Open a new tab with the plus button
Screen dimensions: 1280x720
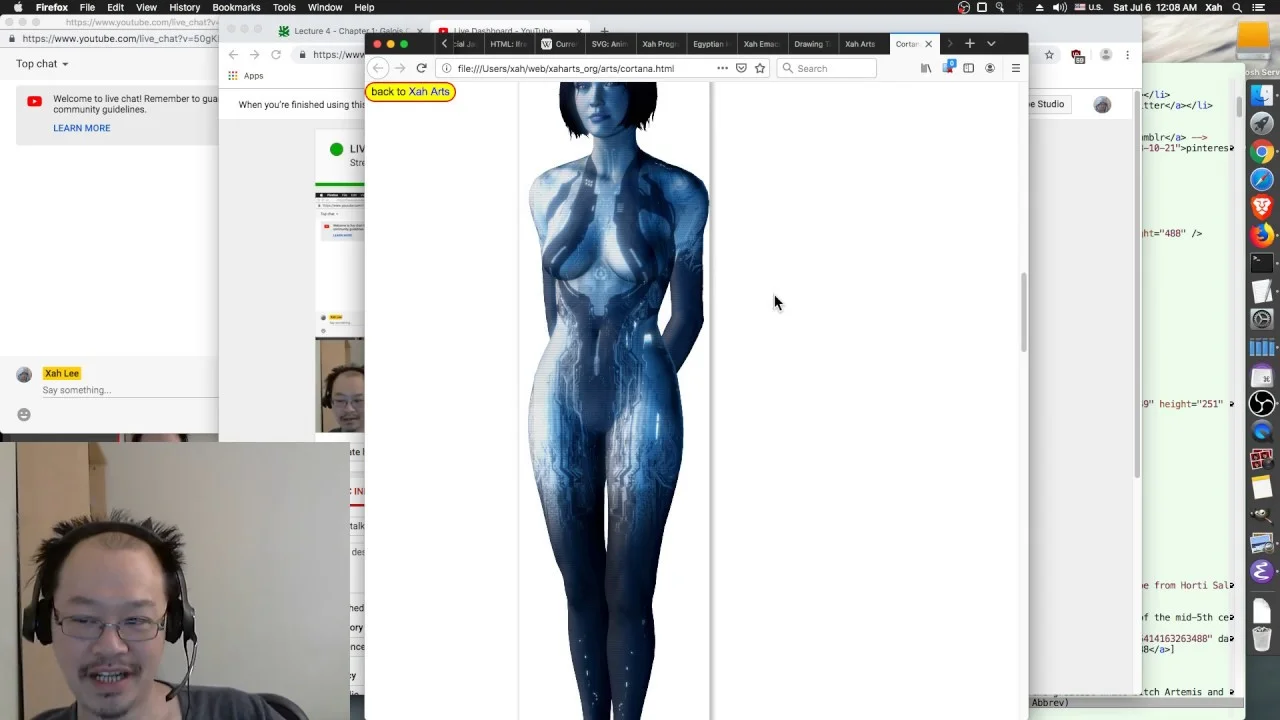point(969,44)
